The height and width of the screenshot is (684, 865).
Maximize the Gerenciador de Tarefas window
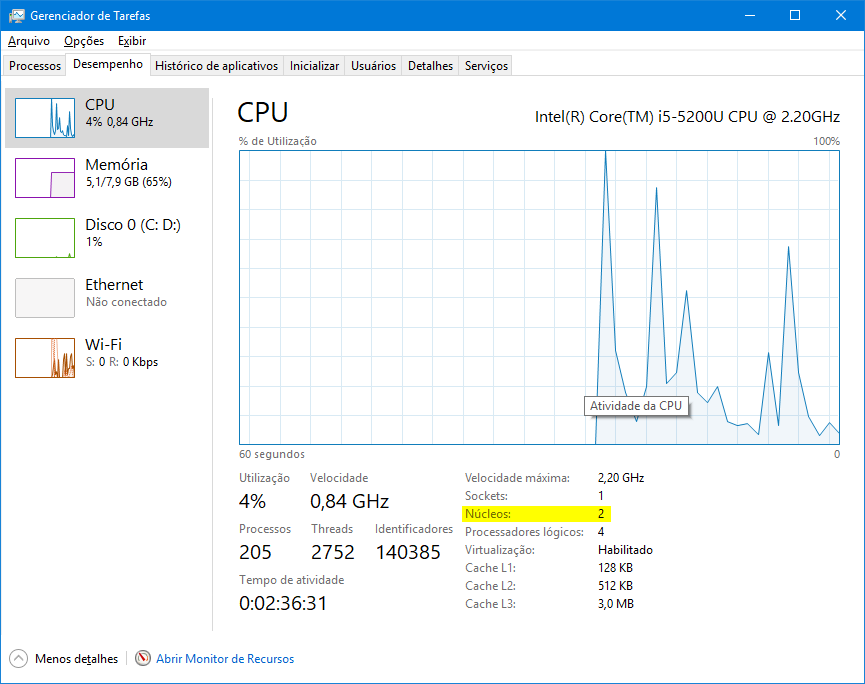pos(795,15)
